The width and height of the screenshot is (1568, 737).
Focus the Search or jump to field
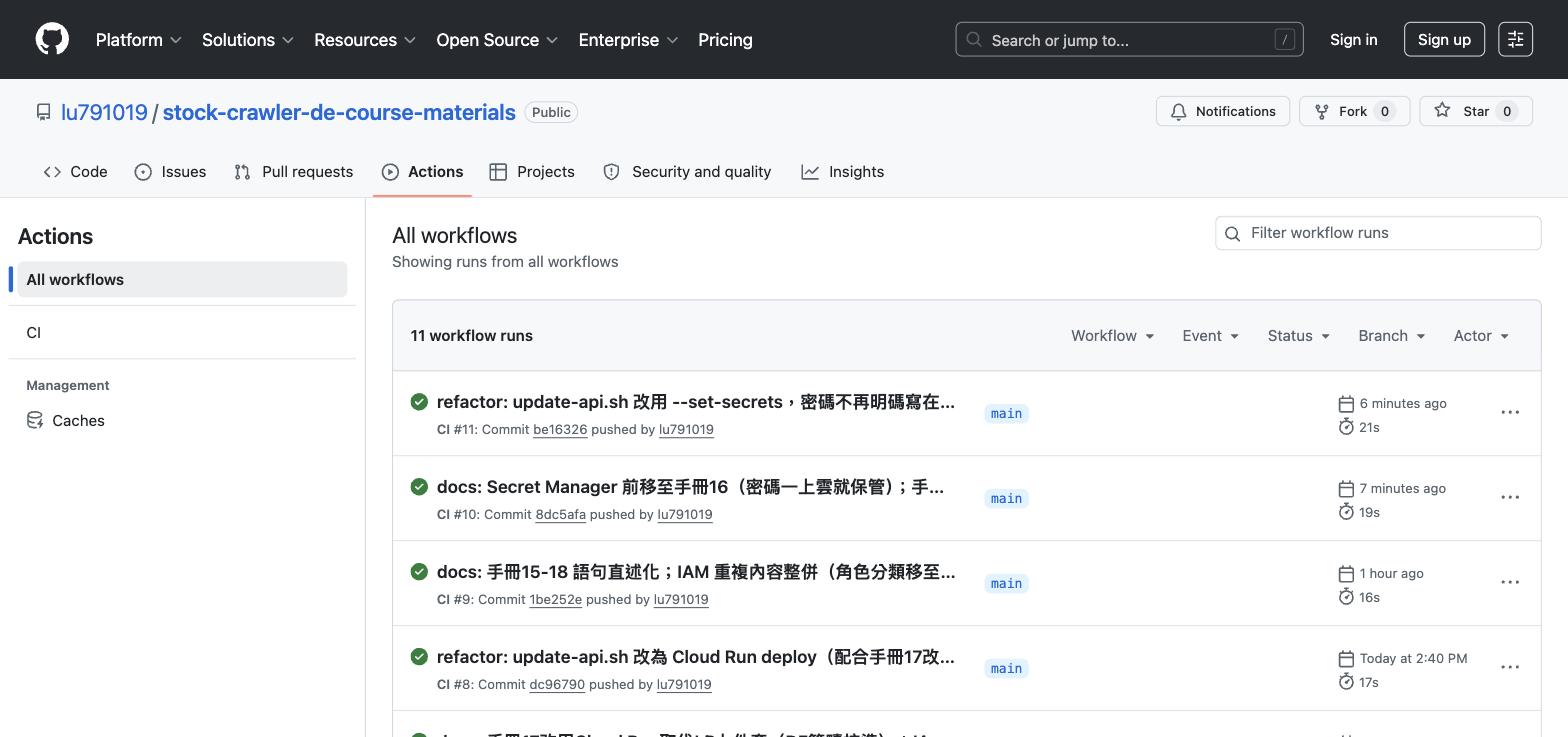click(1129, 40)
